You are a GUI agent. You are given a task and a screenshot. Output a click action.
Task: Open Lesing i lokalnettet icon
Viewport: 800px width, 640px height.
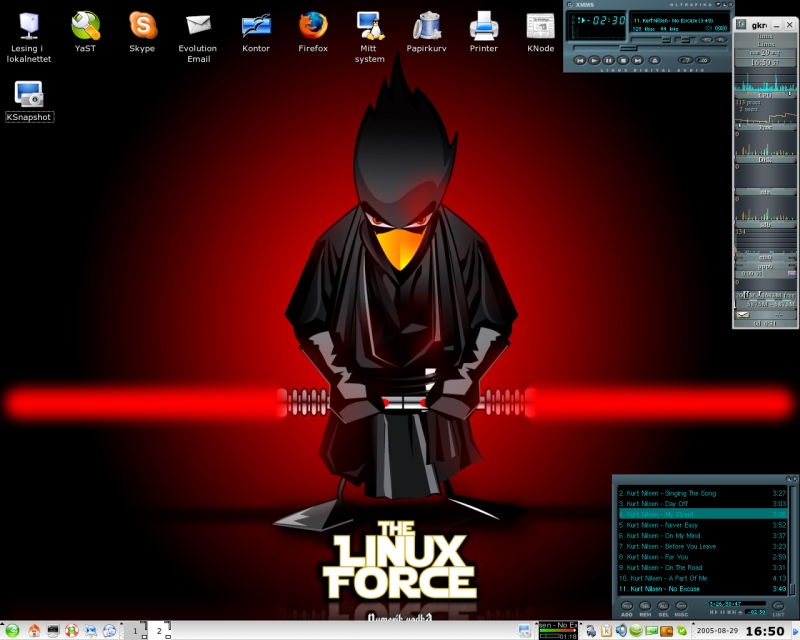(29, 37)
